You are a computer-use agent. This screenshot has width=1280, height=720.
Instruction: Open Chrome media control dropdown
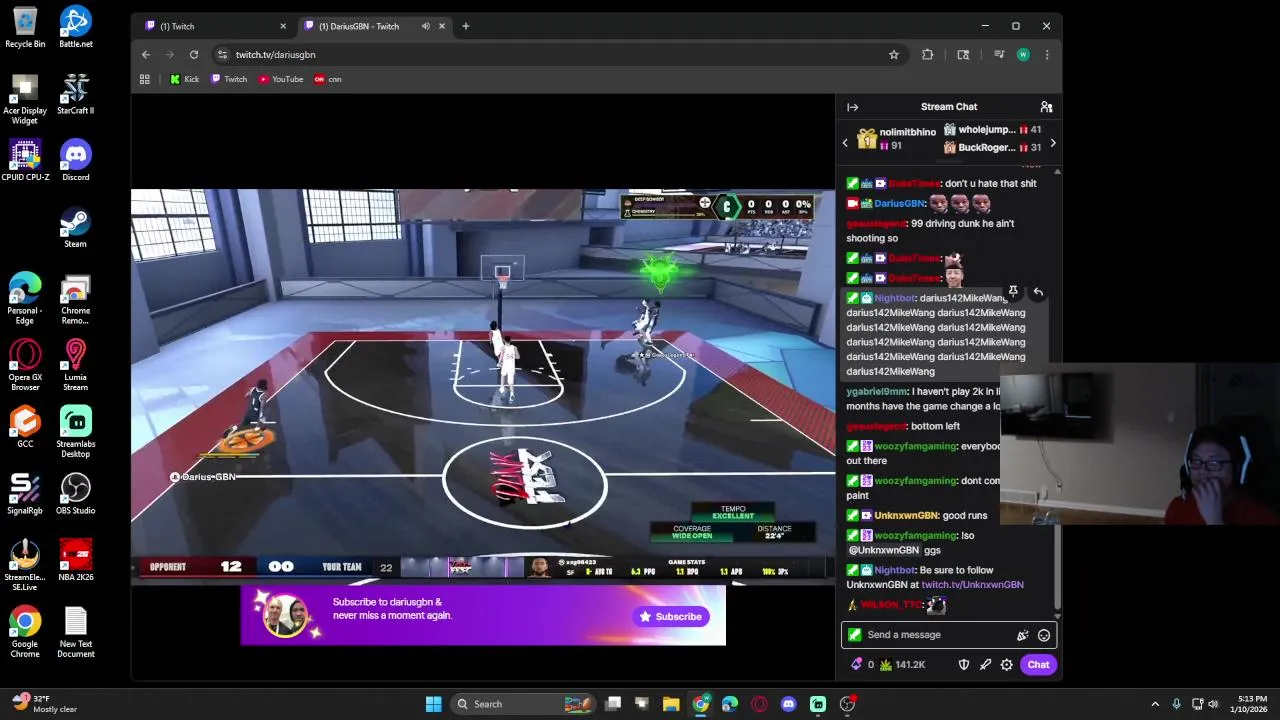coord(998,55)
